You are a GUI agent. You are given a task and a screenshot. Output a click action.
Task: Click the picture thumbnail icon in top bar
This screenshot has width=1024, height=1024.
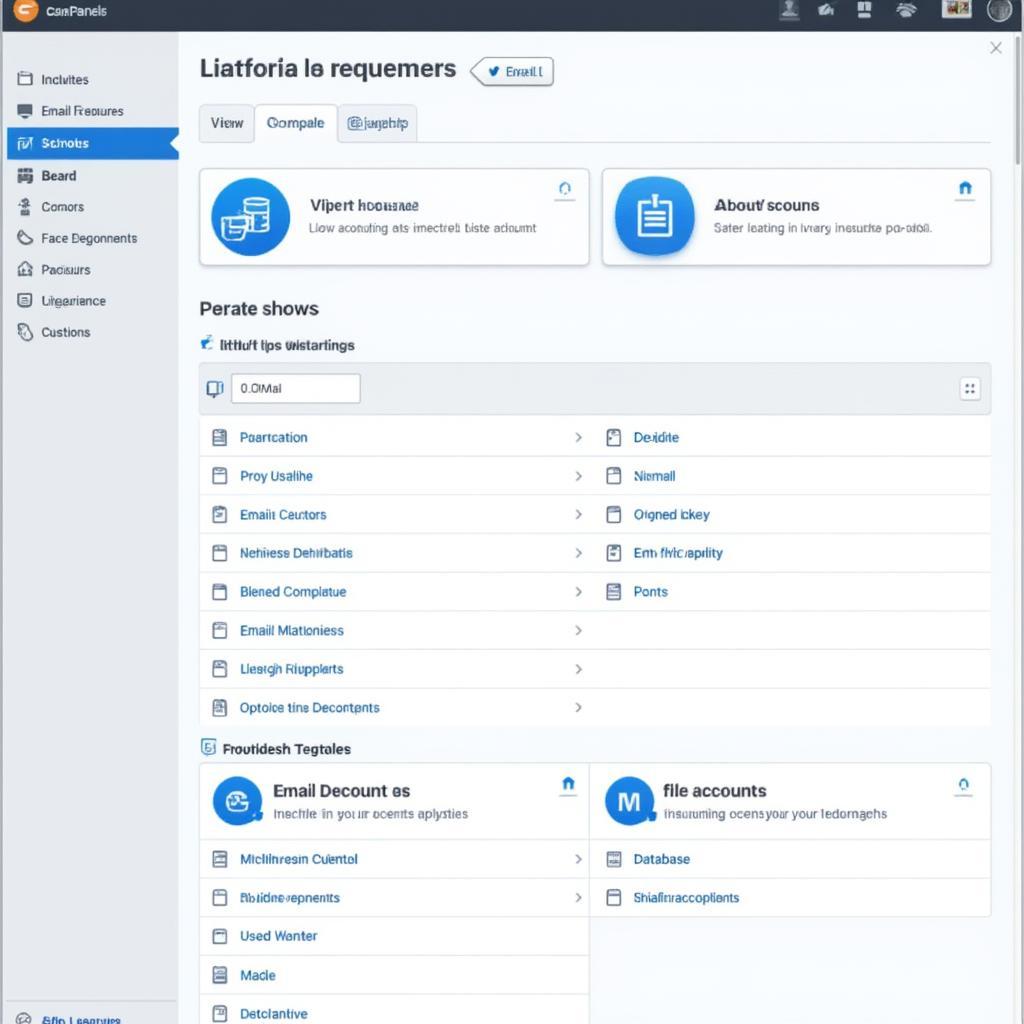pyautogui.click(x=956, y=9)
